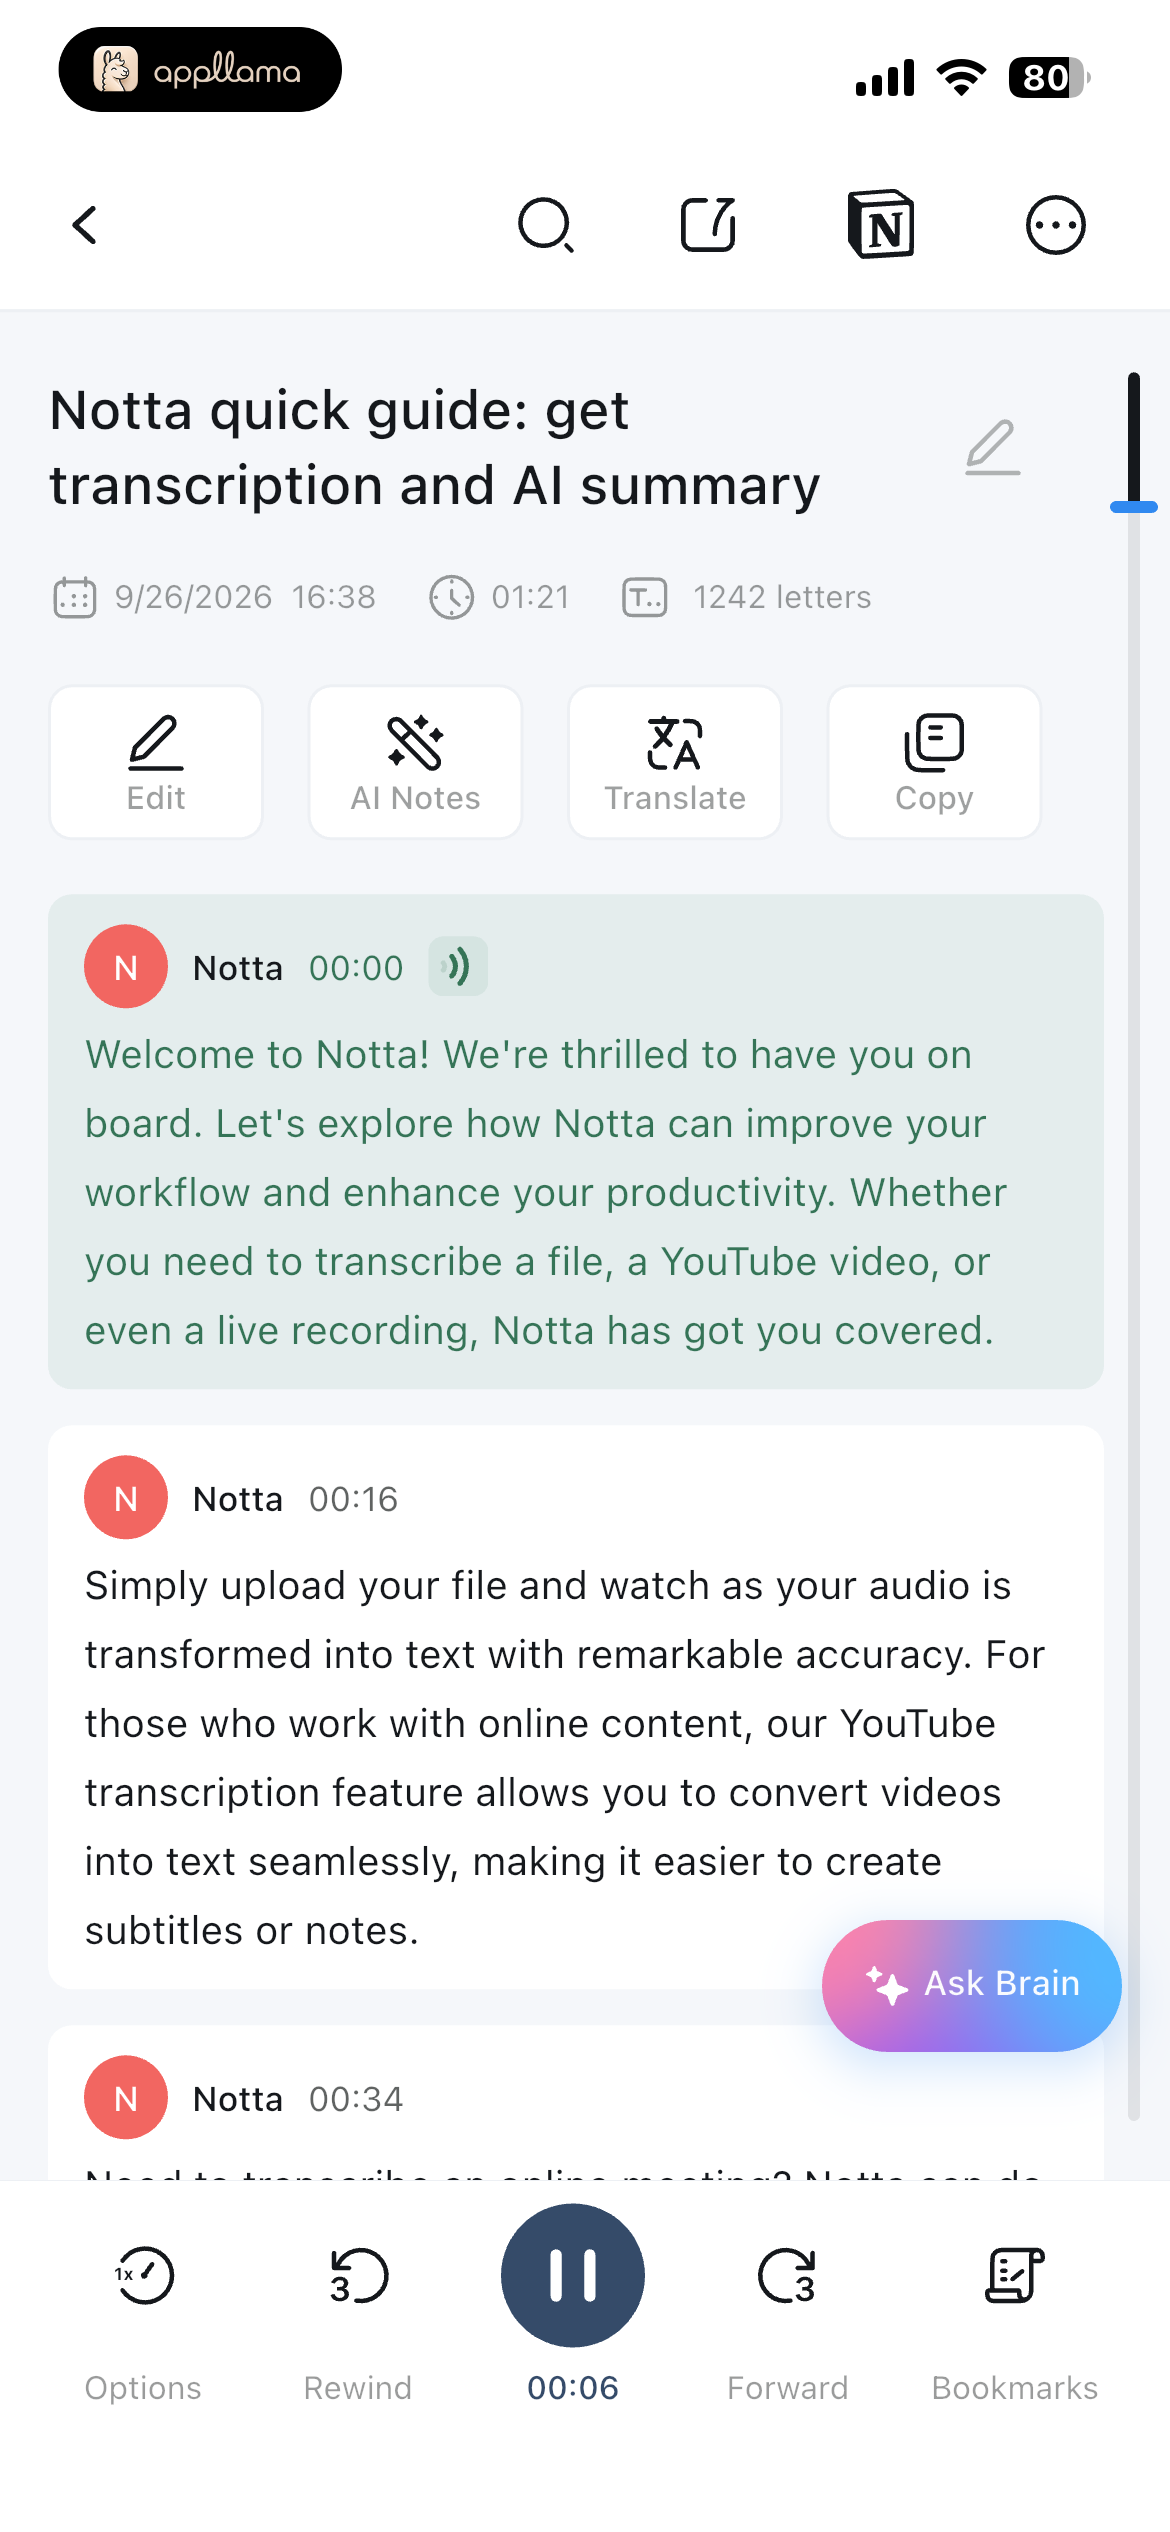The image size is (1170, 2532).
Task: Tap the title "Notta quick guide"
Action: click(x=435, y=448)
